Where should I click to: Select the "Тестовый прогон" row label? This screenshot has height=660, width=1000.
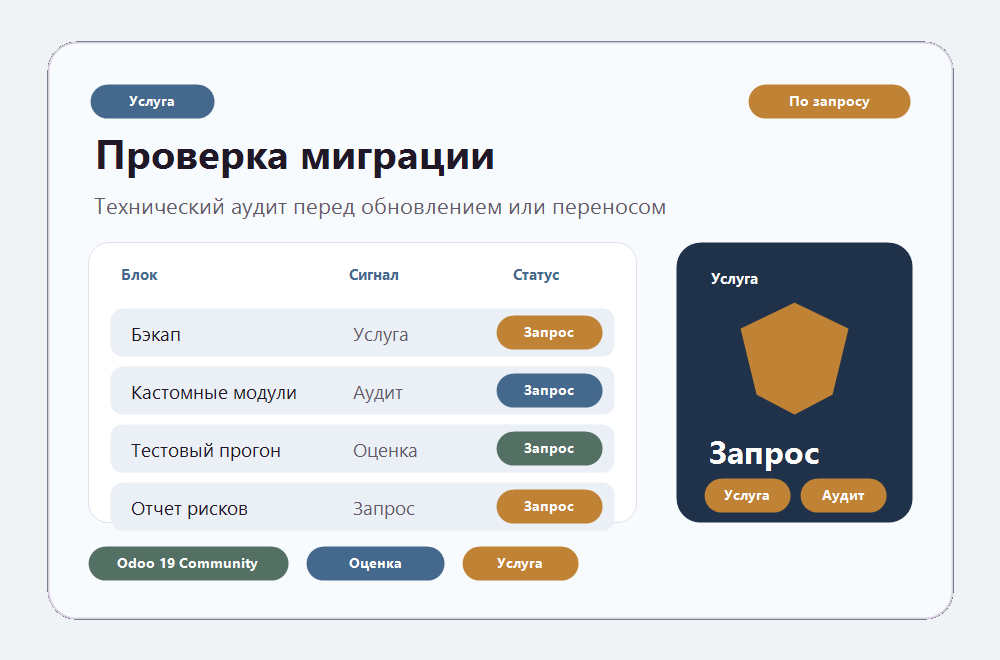point(205,451)
